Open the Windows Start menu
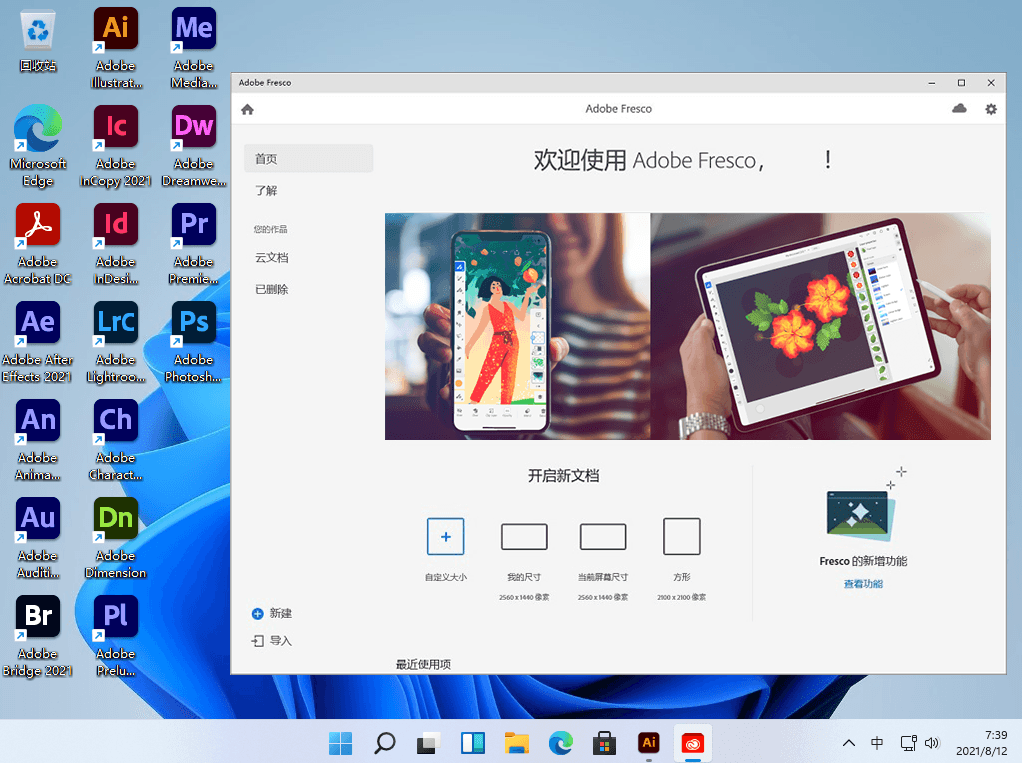 [340, 743]
